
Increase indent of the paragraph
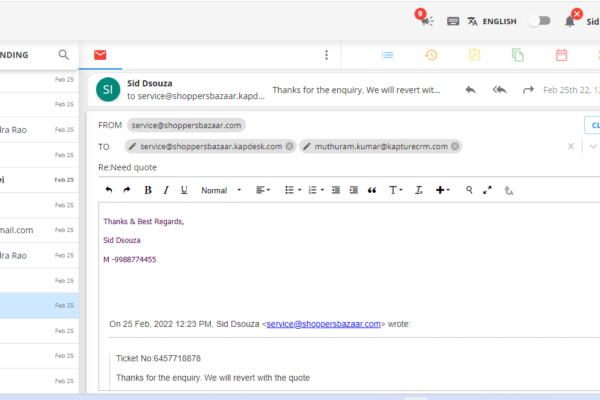[x=354, y=190]
